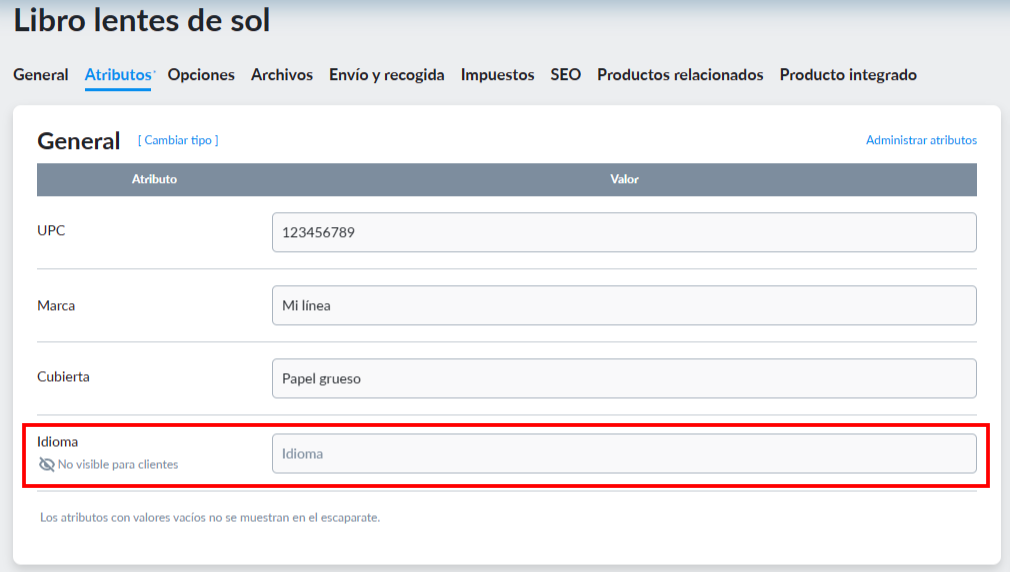Click the Marca input containing Mi línea
This screenshot has width=1010, height=572.
click(624, 305)
